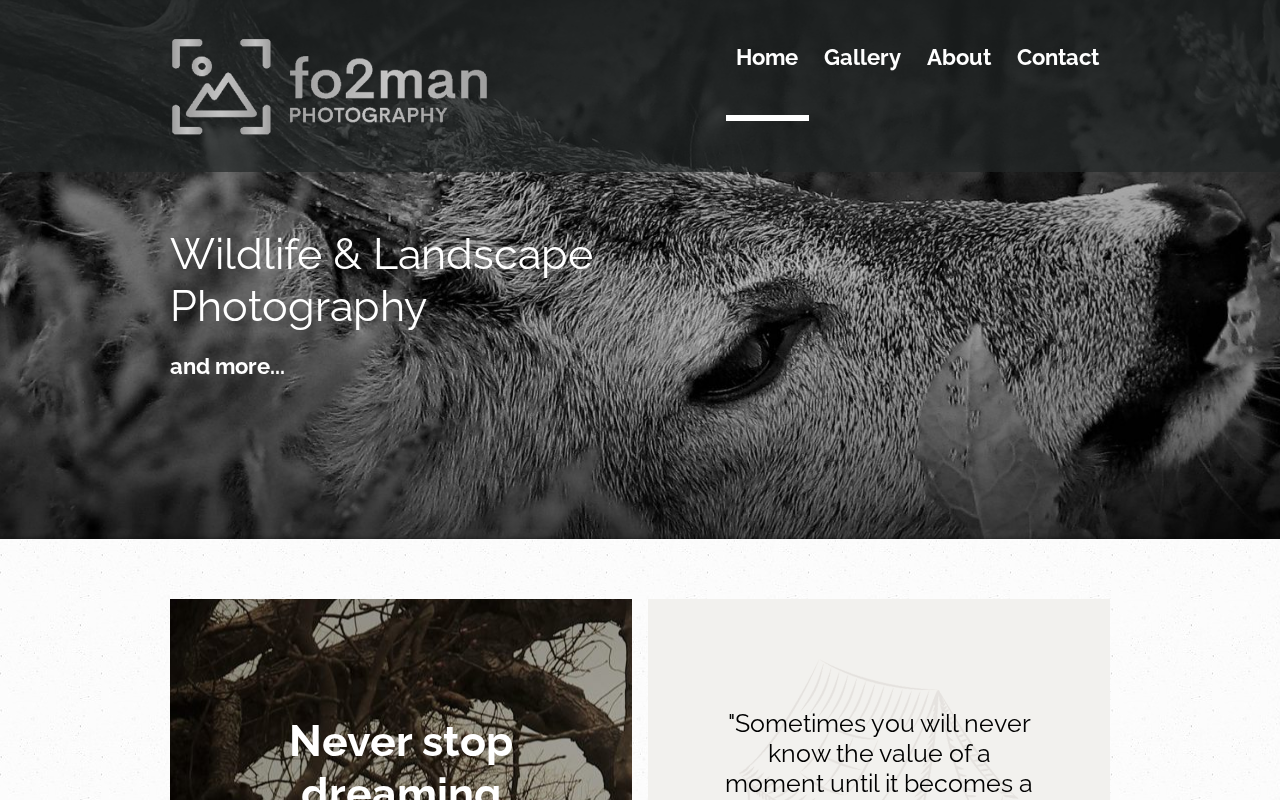Go to the Gallery page
This screenshot has height=800, width=1280.
(862, 57)
